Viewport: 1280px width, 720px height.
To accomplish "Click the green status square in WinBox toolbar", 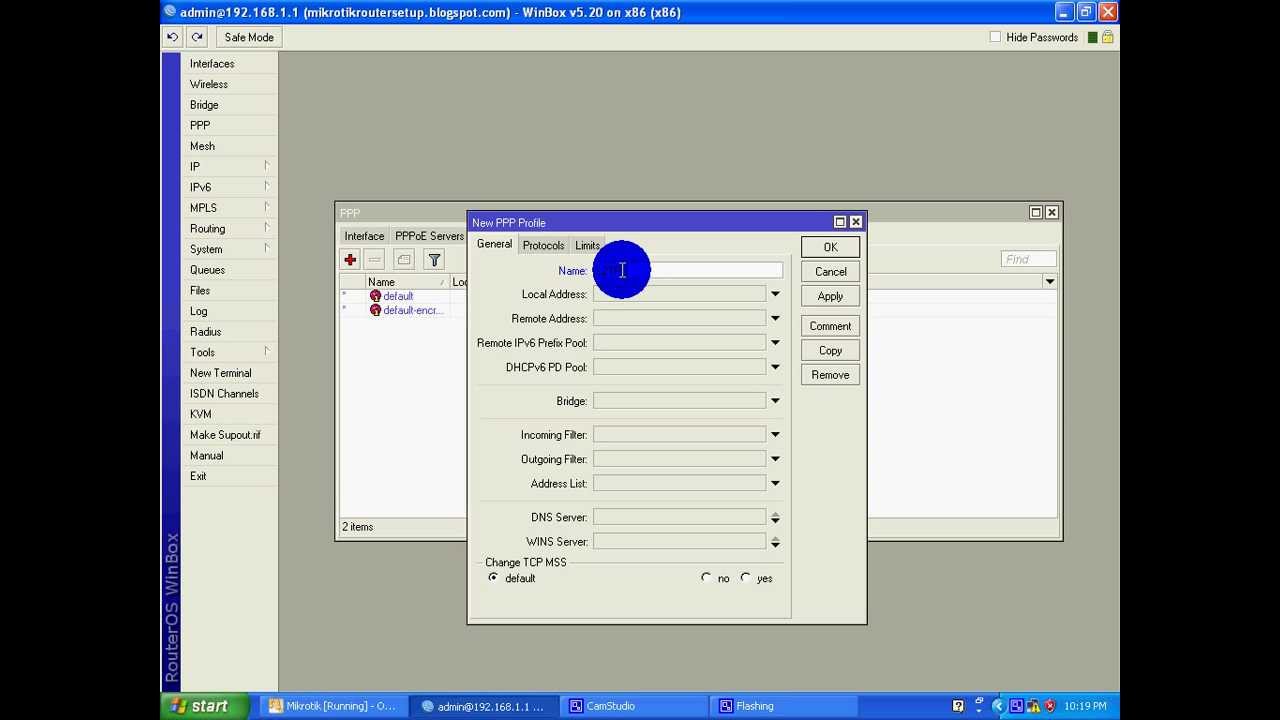I will 1093,37.
